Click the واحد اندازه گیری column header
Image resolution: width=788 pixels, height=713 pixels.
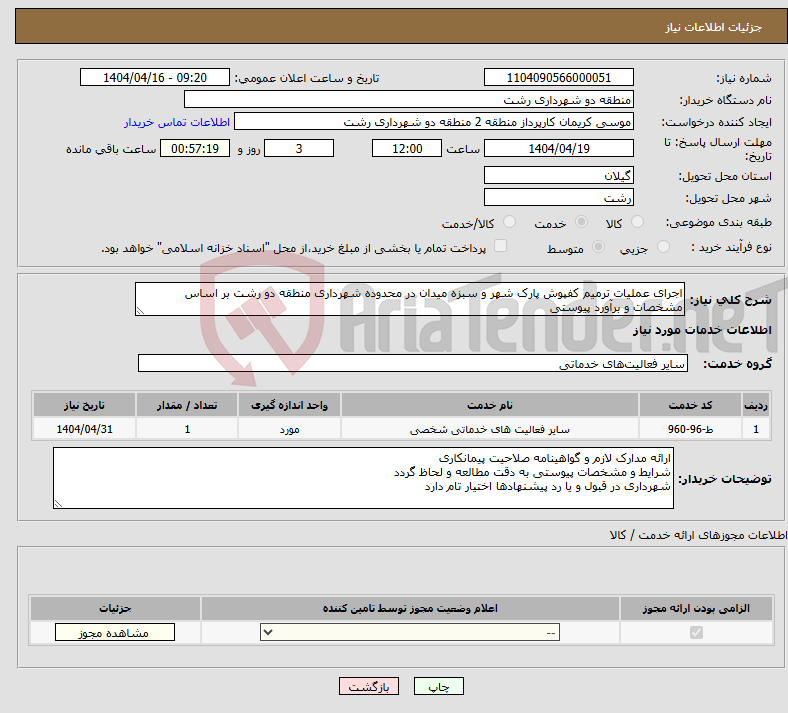289,405
